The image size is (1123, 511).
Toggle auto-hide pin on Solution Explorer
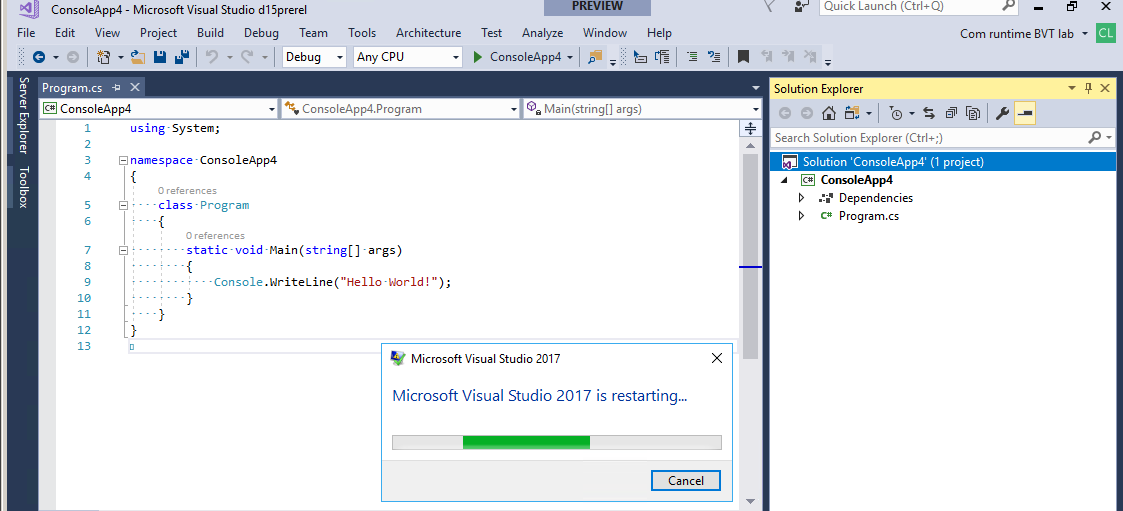pos(1089,88)
